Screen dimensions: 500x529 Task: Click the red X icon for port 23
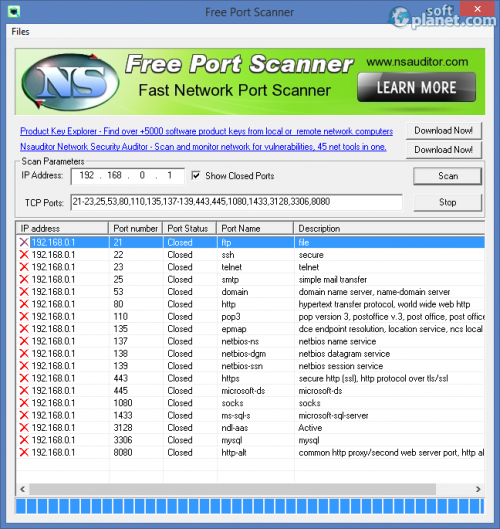(24, 267)
